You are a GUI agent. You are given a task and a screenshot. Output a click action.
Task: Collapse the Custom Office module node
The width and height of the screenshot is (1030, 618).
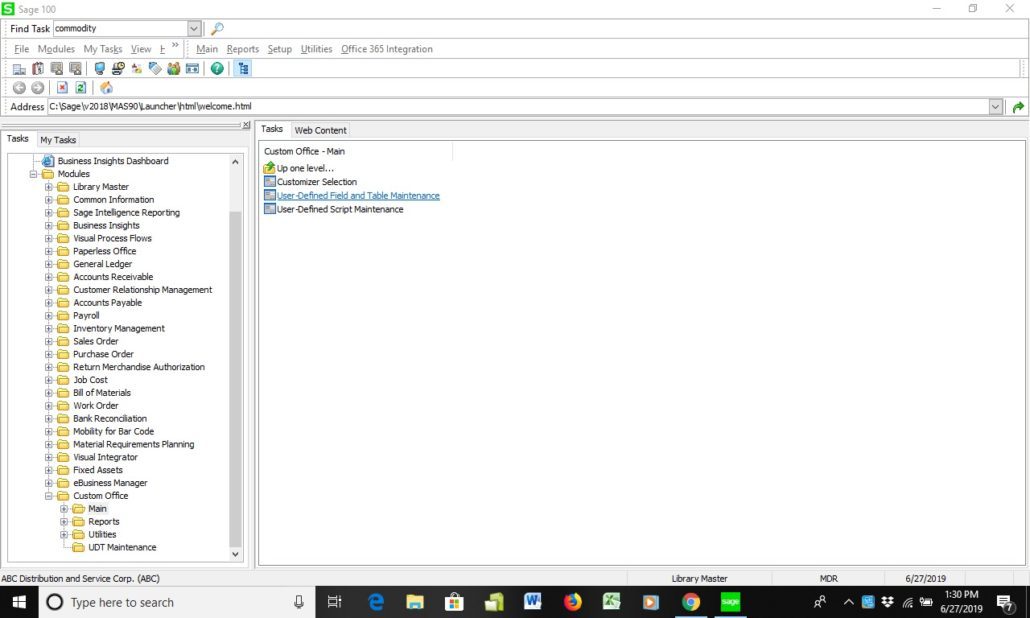pyautogui.click(x=49, y=496)
